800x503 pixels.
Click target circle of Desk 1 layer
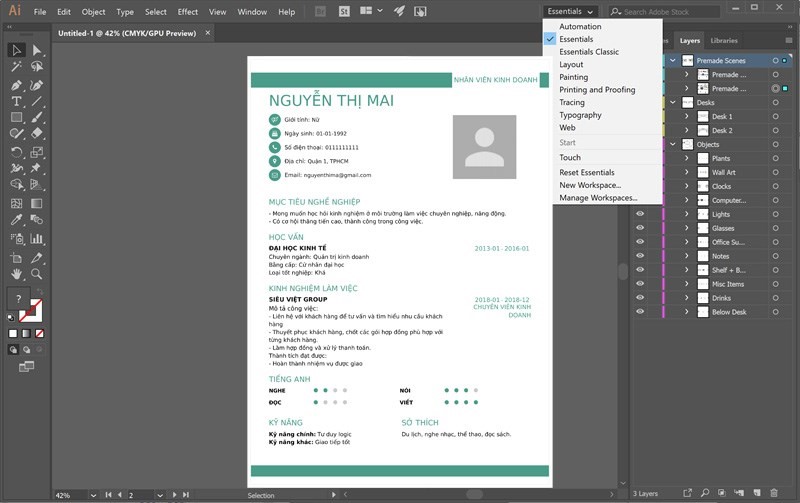(x=776, y=116)
